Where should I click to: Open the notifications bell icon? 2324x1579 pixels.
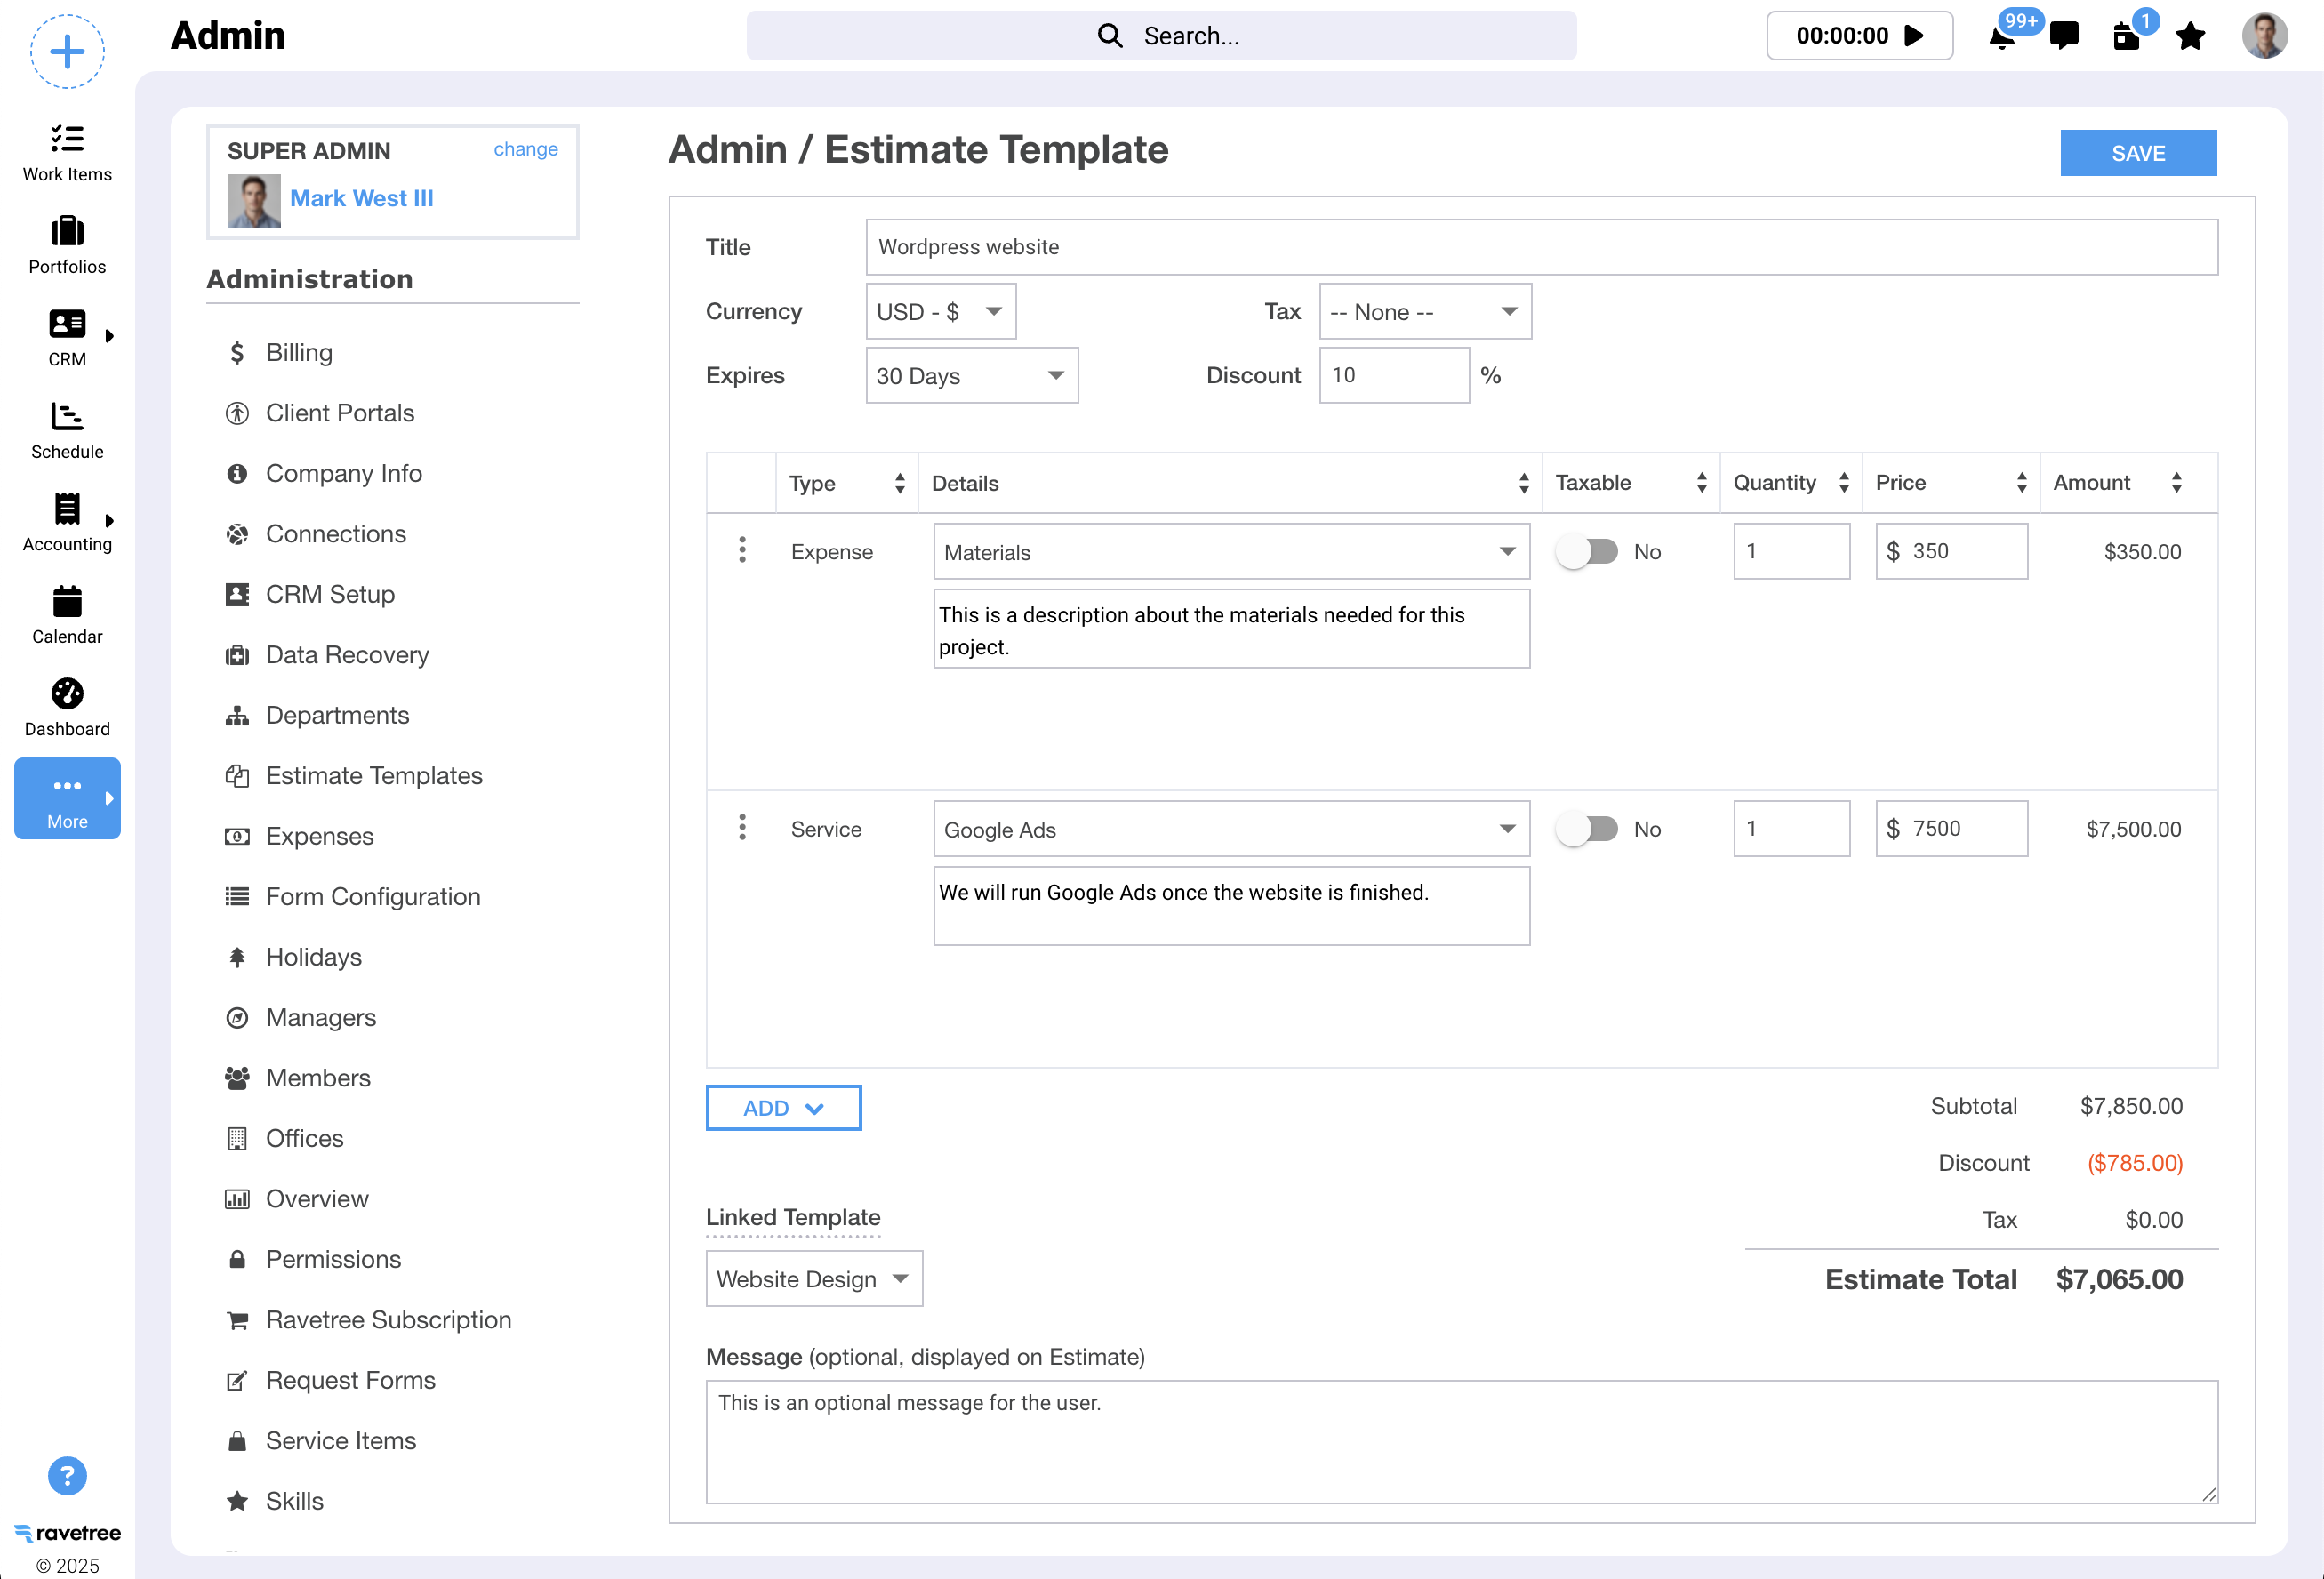pyautogui.click(x=2002, y=38)
